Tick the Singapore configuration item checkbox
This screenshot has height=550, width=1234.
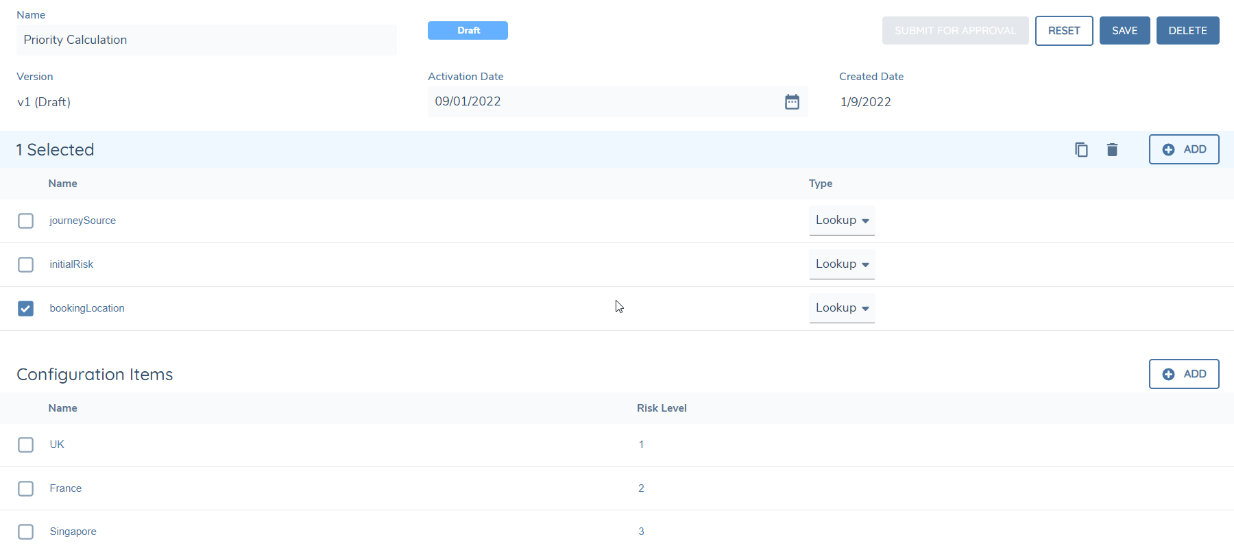26,532
